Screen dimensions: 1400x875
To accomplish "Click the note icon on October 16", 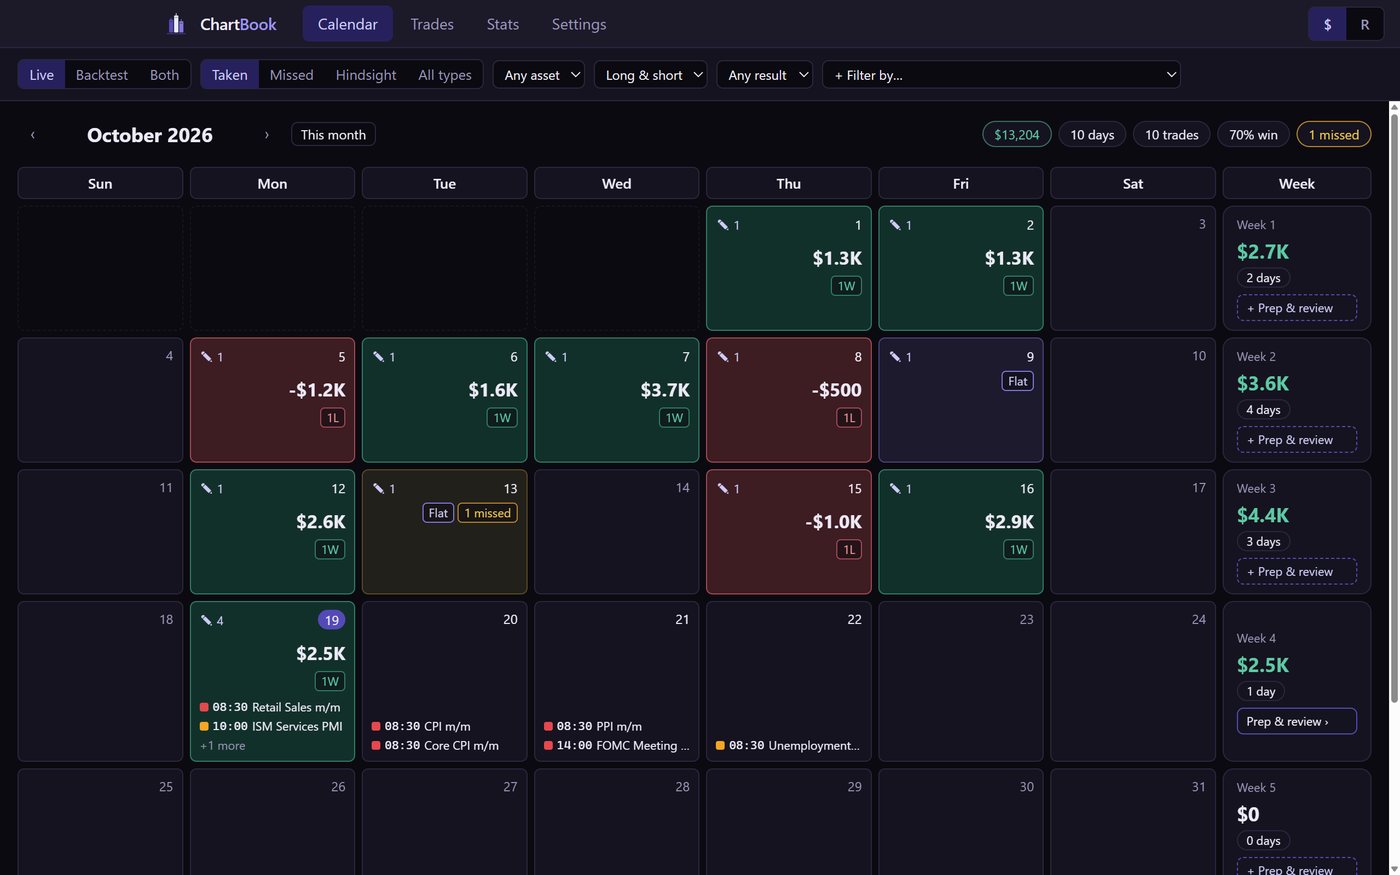I will tap(895, 489).
